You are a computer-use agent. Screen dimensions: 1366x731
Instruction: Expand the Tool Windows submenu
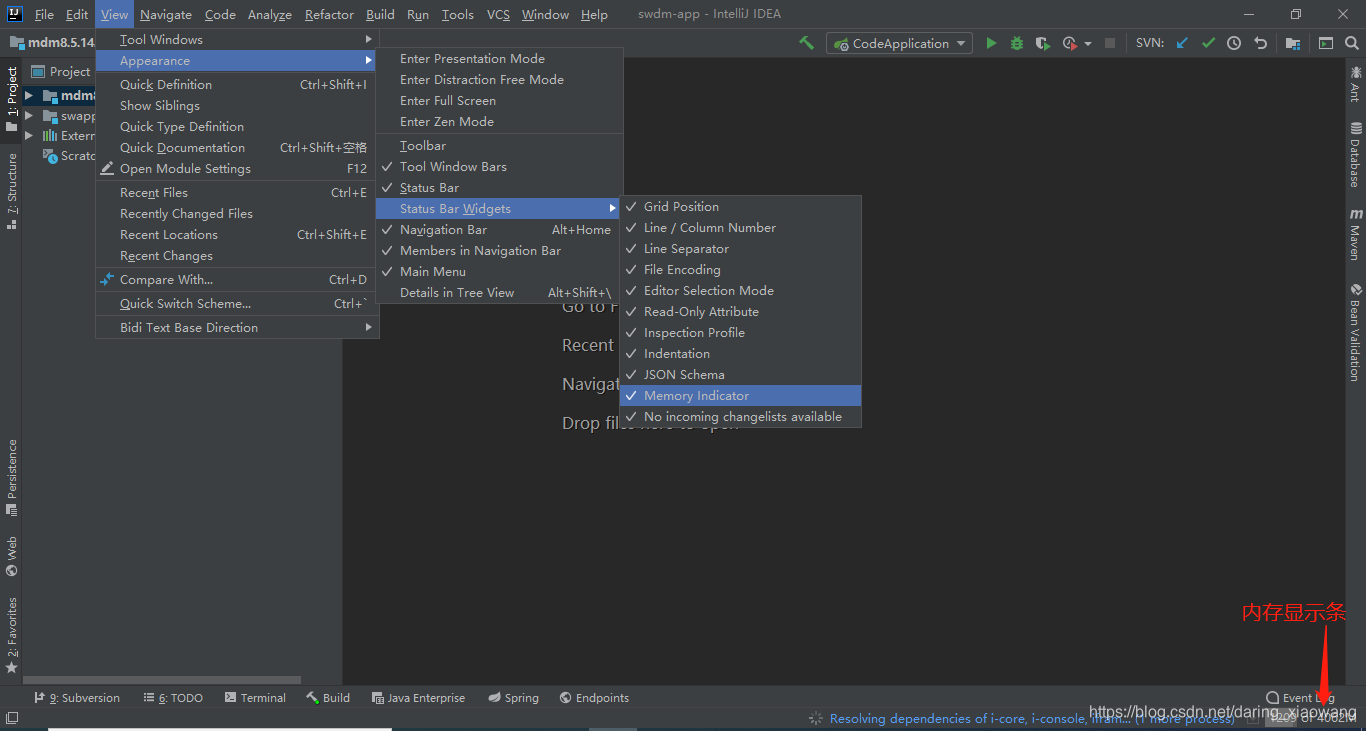pyautogui.click(x=237, y=40)
